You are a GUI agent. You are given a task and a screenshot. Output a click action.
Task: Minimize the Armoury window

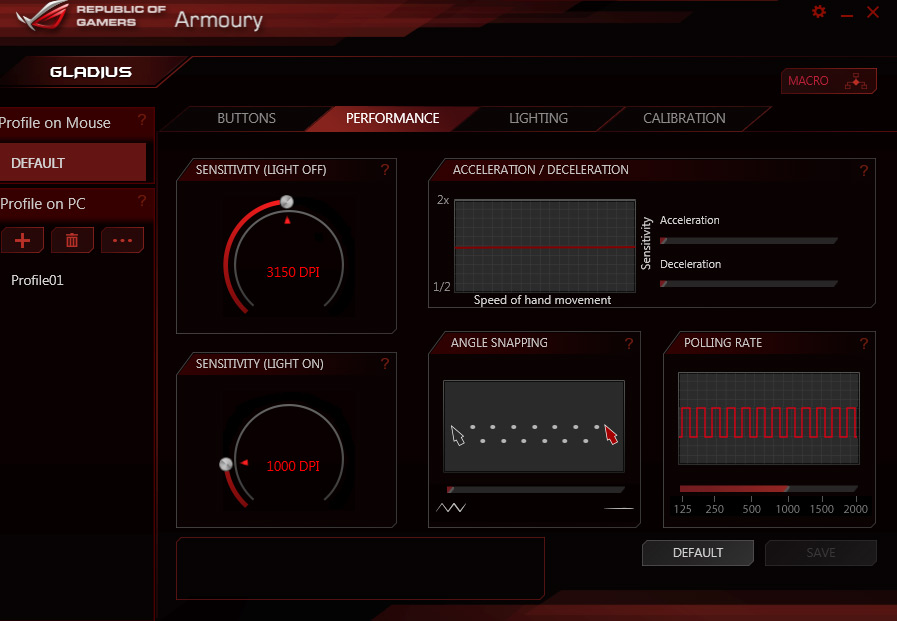coord(847,13)
